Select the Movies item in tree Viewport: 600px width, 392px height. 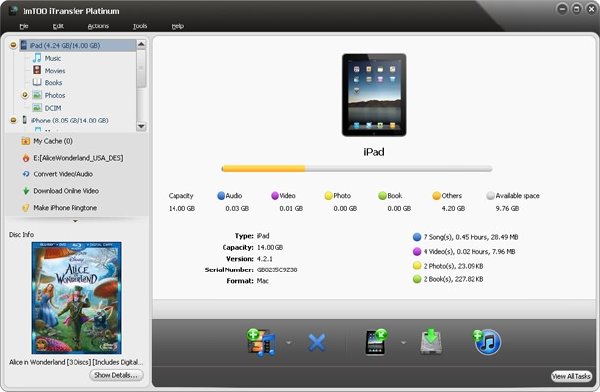pyautogui.click(x=55, y=70)
